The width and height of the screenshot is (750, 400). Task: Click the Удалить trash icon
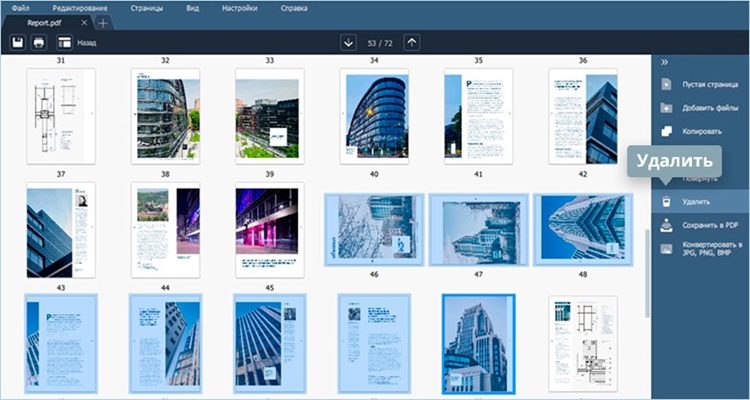pyautogui.click(x=666, y=202)
